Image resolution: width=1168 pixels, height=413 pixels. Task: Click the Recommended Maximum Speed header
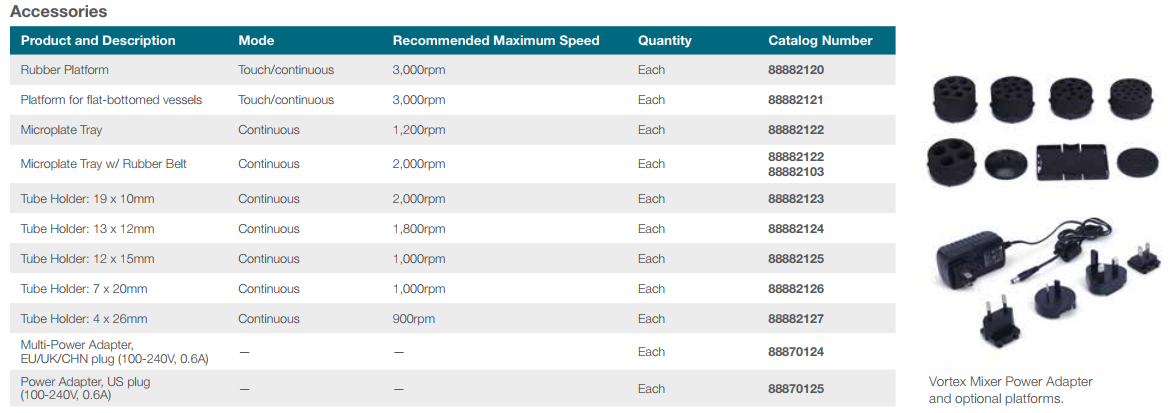tap(496, 41)
